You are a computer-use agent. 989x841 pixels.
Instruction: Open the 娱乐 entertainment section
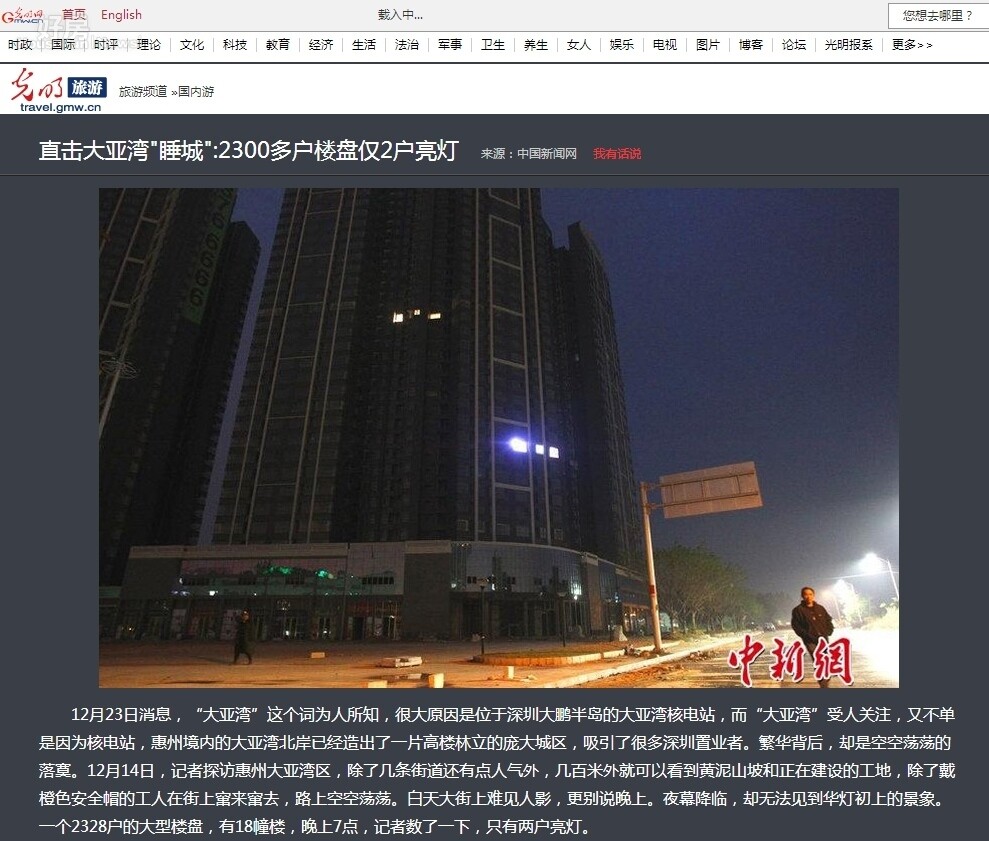[620, 44]
